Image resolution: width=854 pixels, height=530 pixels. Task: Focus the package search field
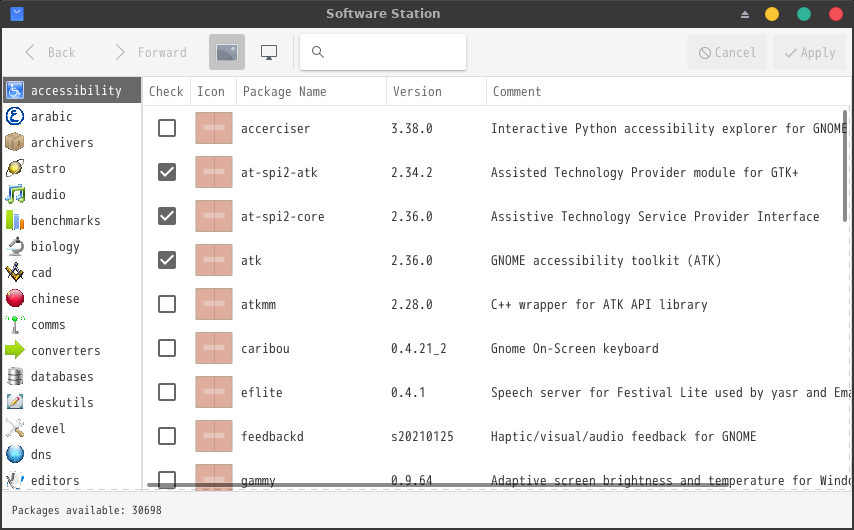click(383, 52)
